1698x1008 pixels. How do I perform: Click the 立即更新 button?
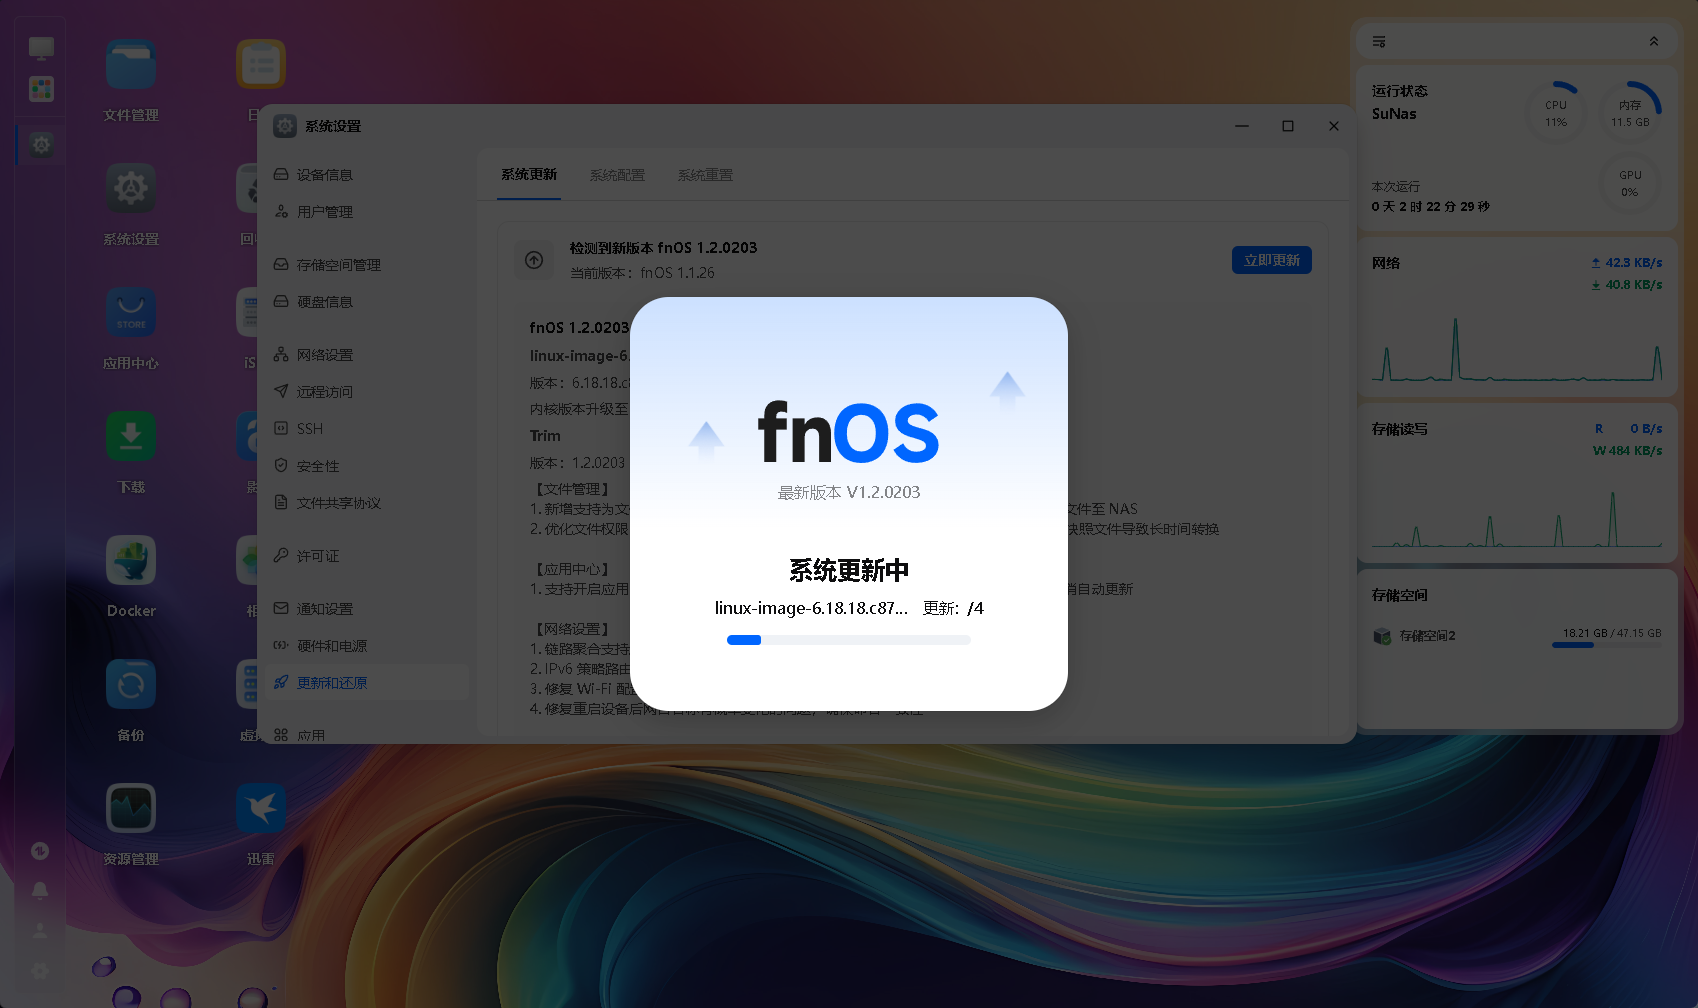point(1272,260)
